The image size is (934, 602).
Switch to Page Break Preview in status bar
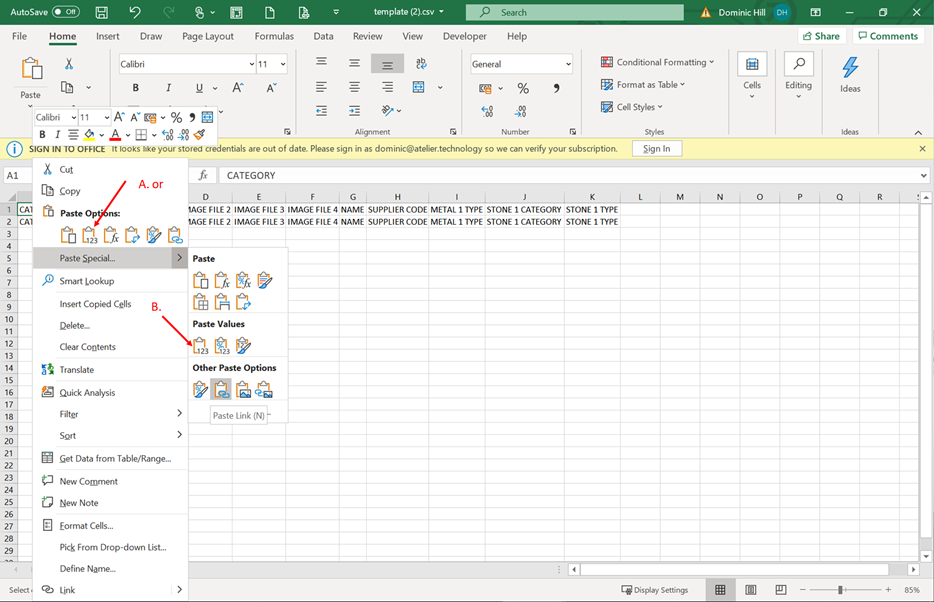[780, 589]
